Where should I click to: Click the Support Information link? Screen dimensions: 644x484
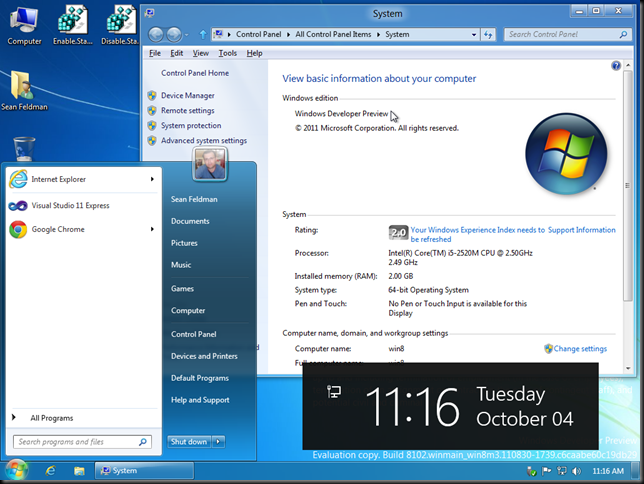click(x=582, y=230)
